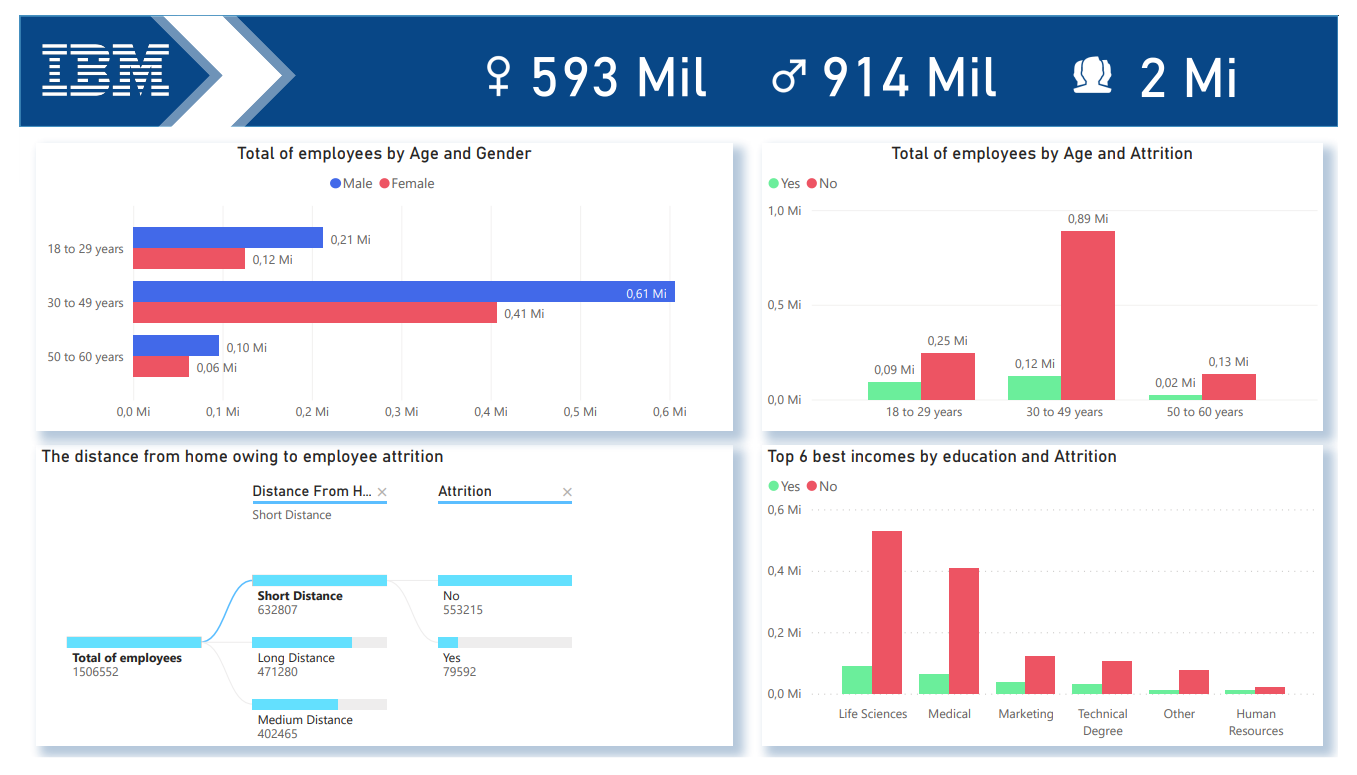Click the total employees people icon
Image resolution: width=1357 pixels, height=775 pixels.
[x=1093, y=76]
